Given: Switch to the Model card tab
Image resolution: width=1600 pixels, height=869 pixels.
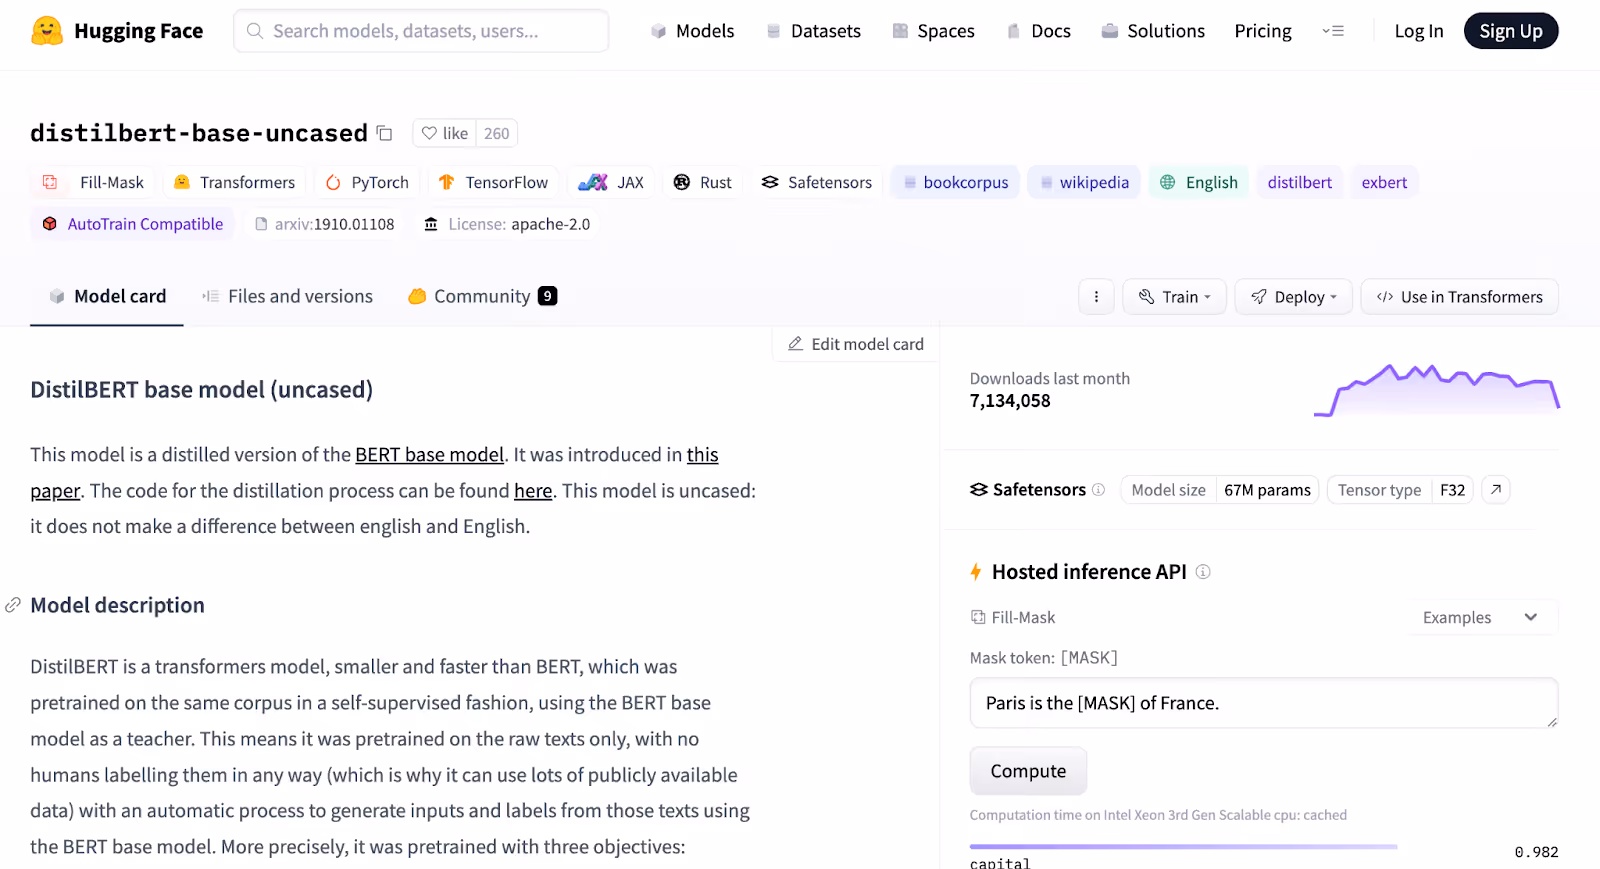Looking at the screenshot, I should tap(107, 296).
